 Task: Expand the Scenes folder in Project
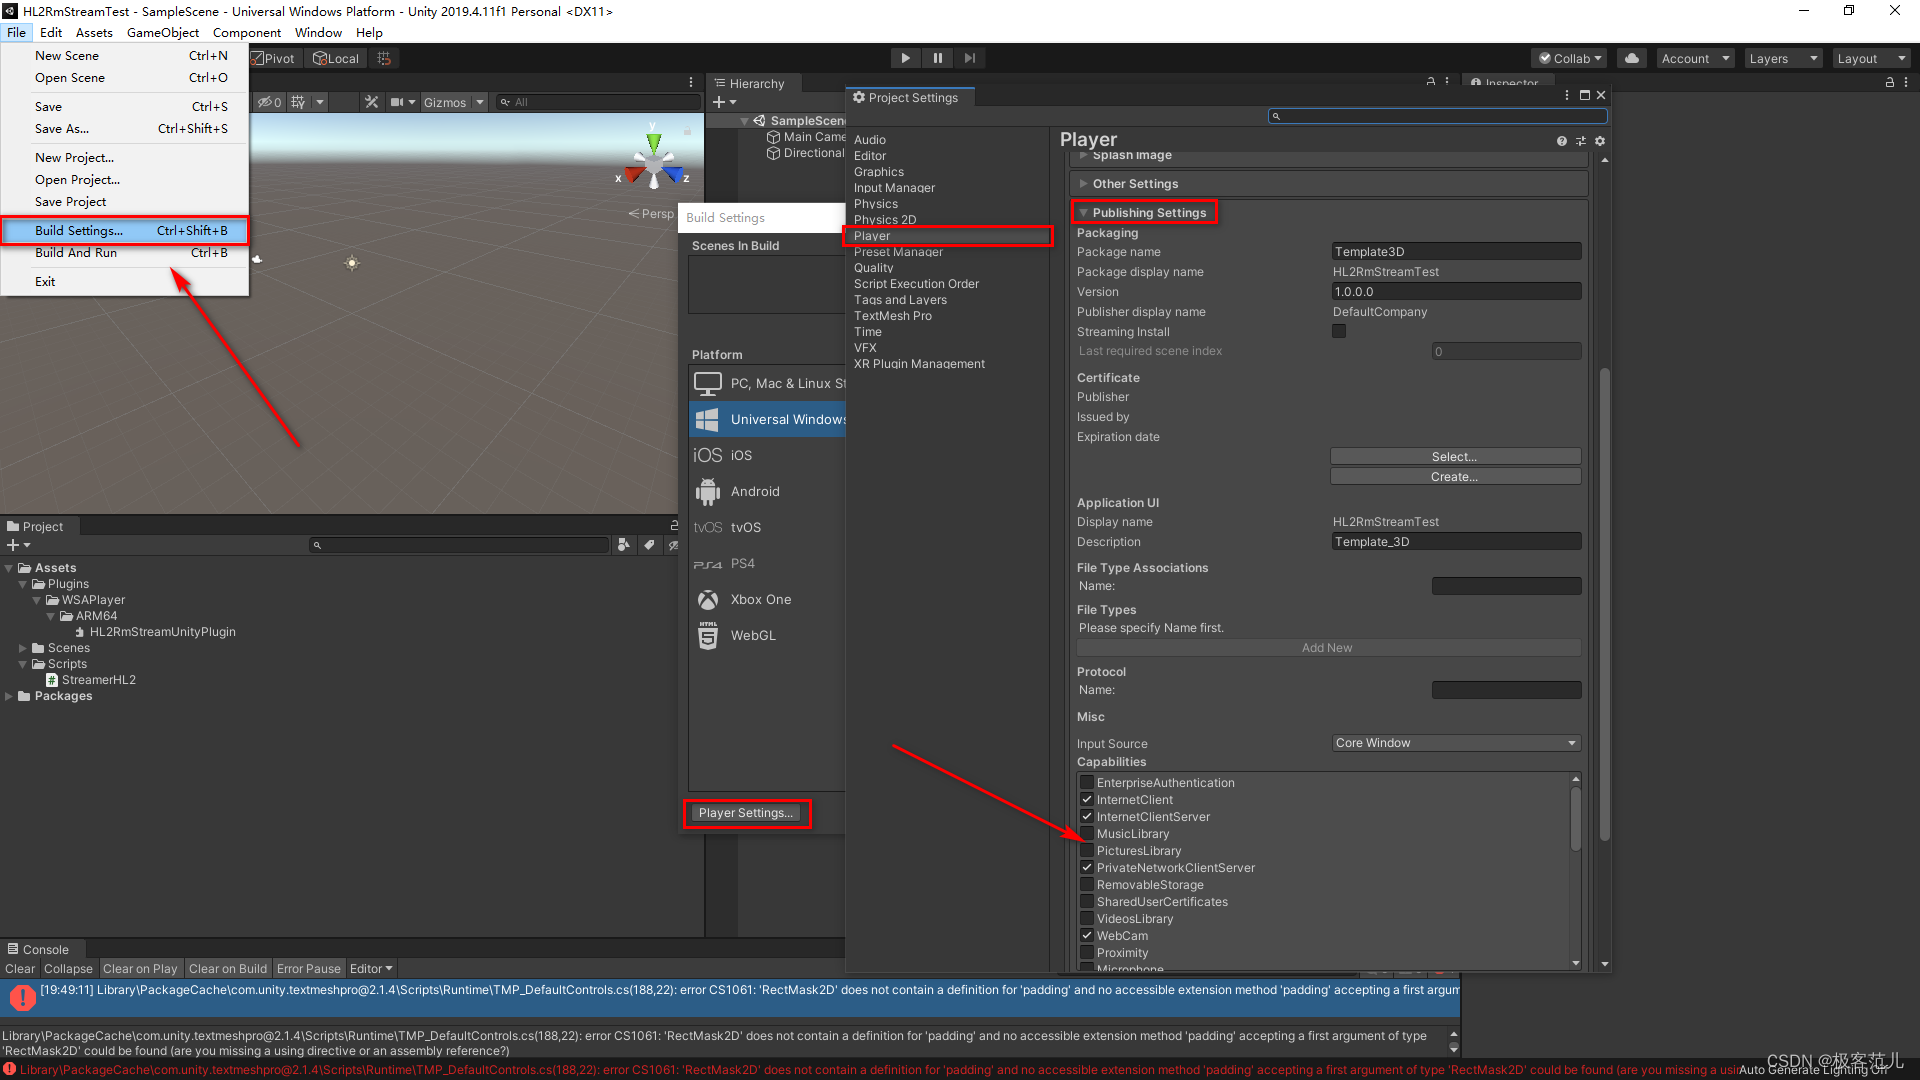coord(23,648)
